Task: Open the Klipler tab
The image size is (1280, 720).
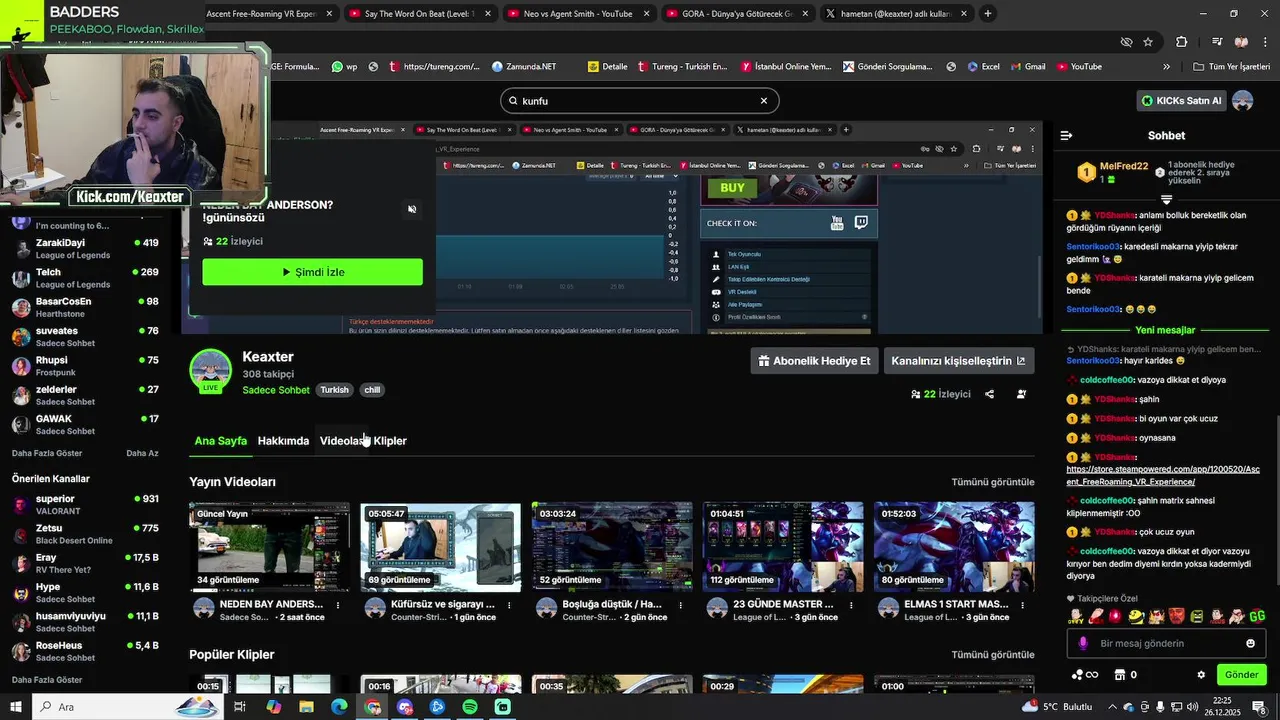Action: tap(390, 441)
